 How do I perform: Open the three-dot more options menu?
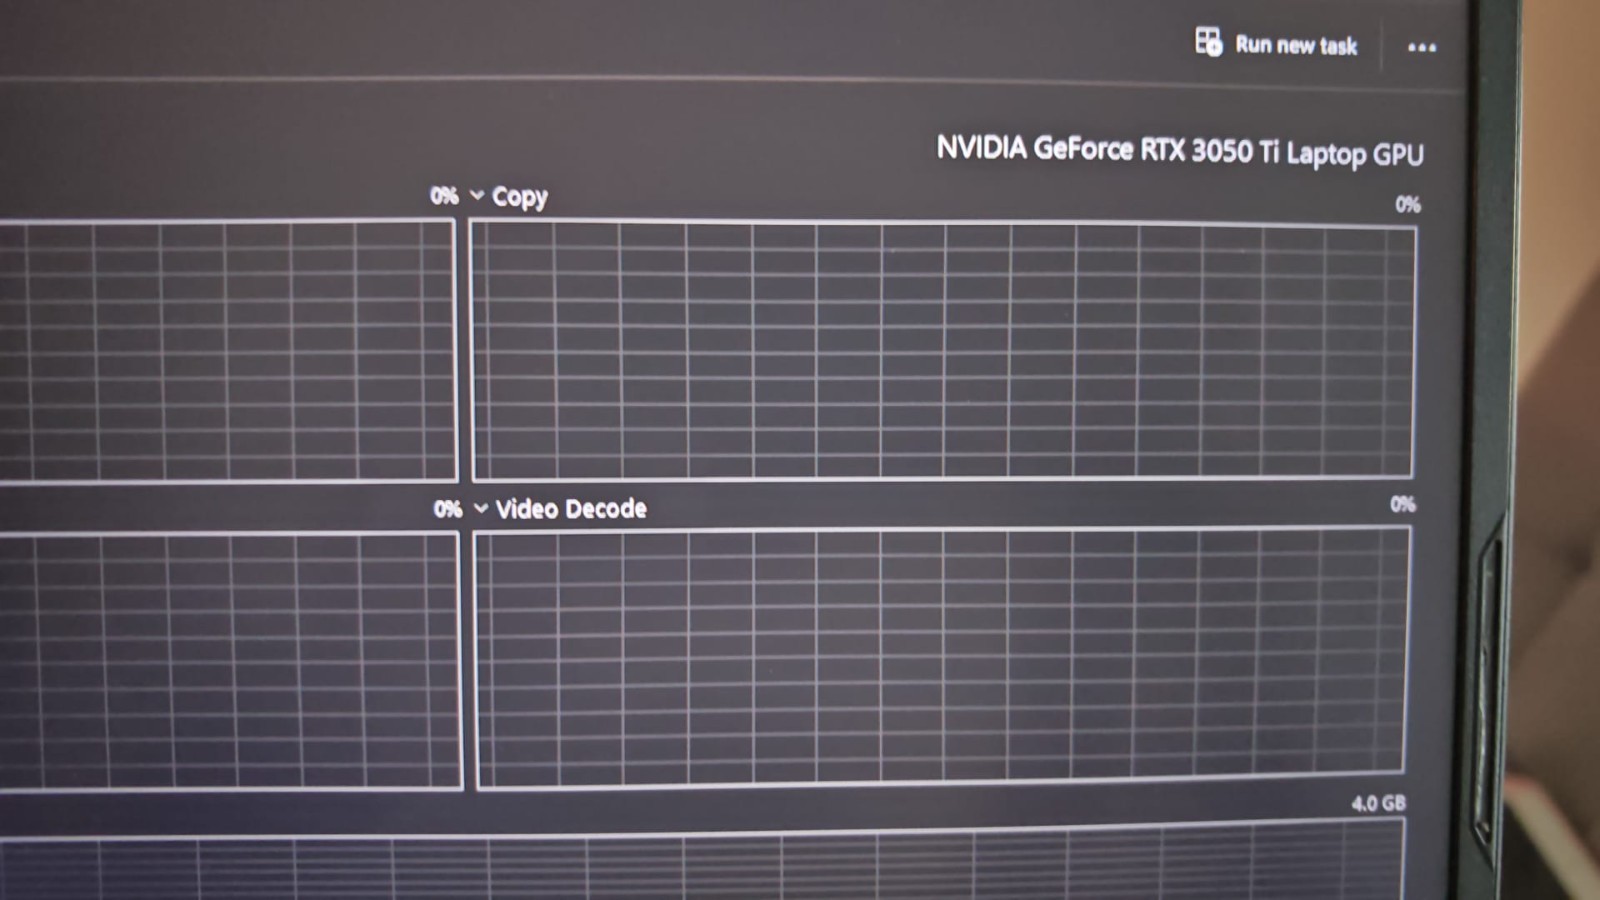[1422, 47]
